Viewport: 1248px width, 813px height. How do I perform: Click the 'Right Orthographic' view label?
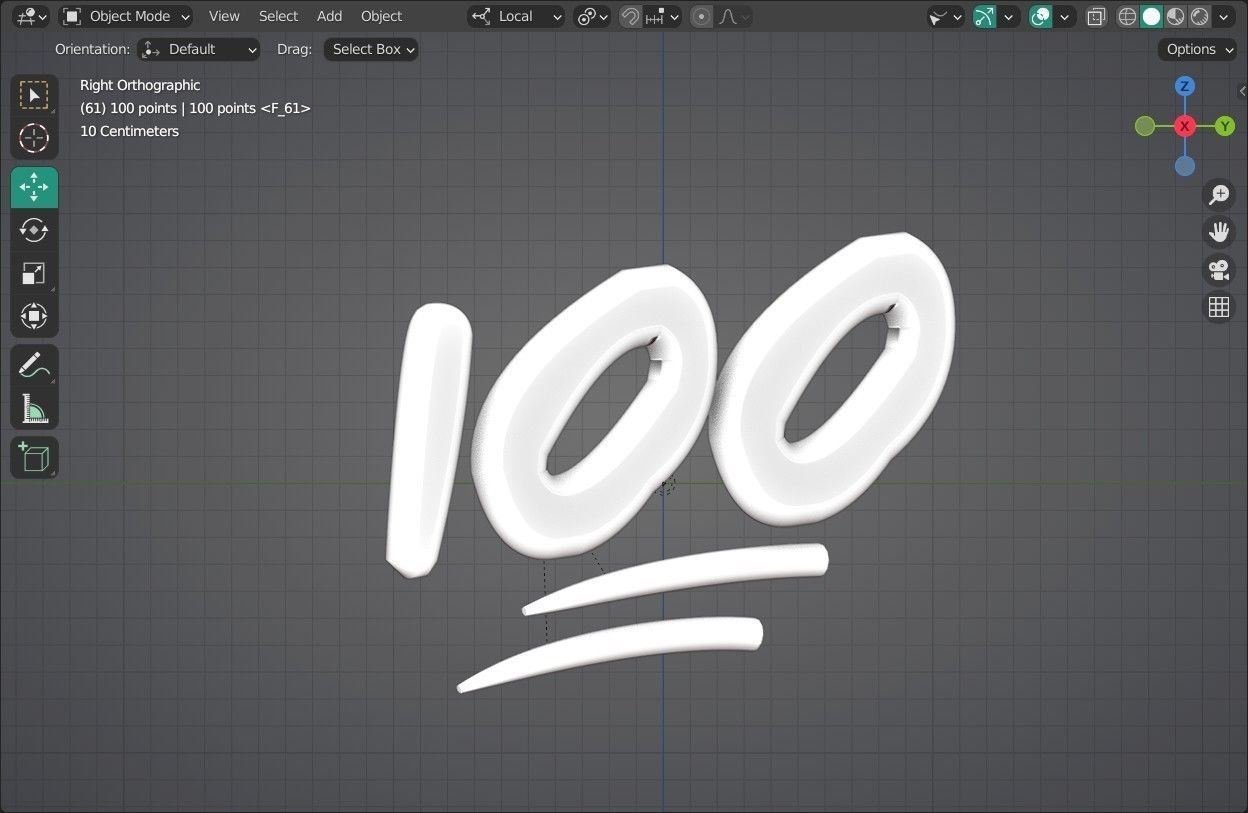(x=140, y=85)
